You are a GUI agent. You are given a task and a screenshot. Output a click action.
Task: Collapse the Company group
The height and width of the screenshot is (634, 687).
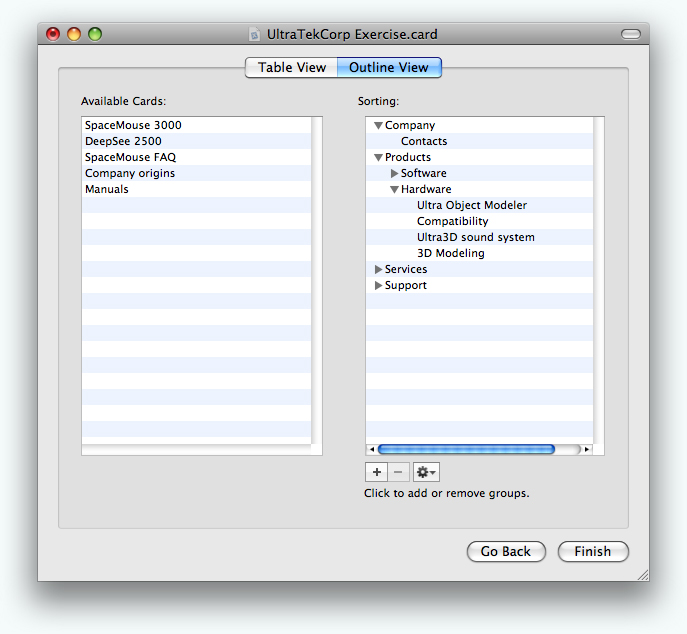[x=378, y=126]
